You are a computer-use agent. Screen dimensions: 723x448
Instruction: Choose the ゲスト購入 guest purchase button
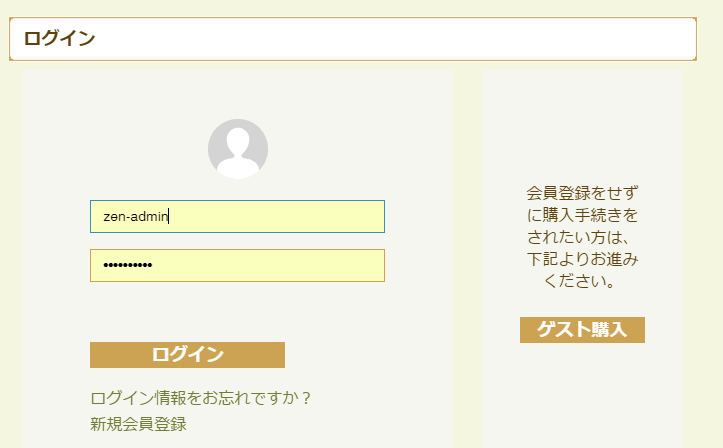(582, 330)
